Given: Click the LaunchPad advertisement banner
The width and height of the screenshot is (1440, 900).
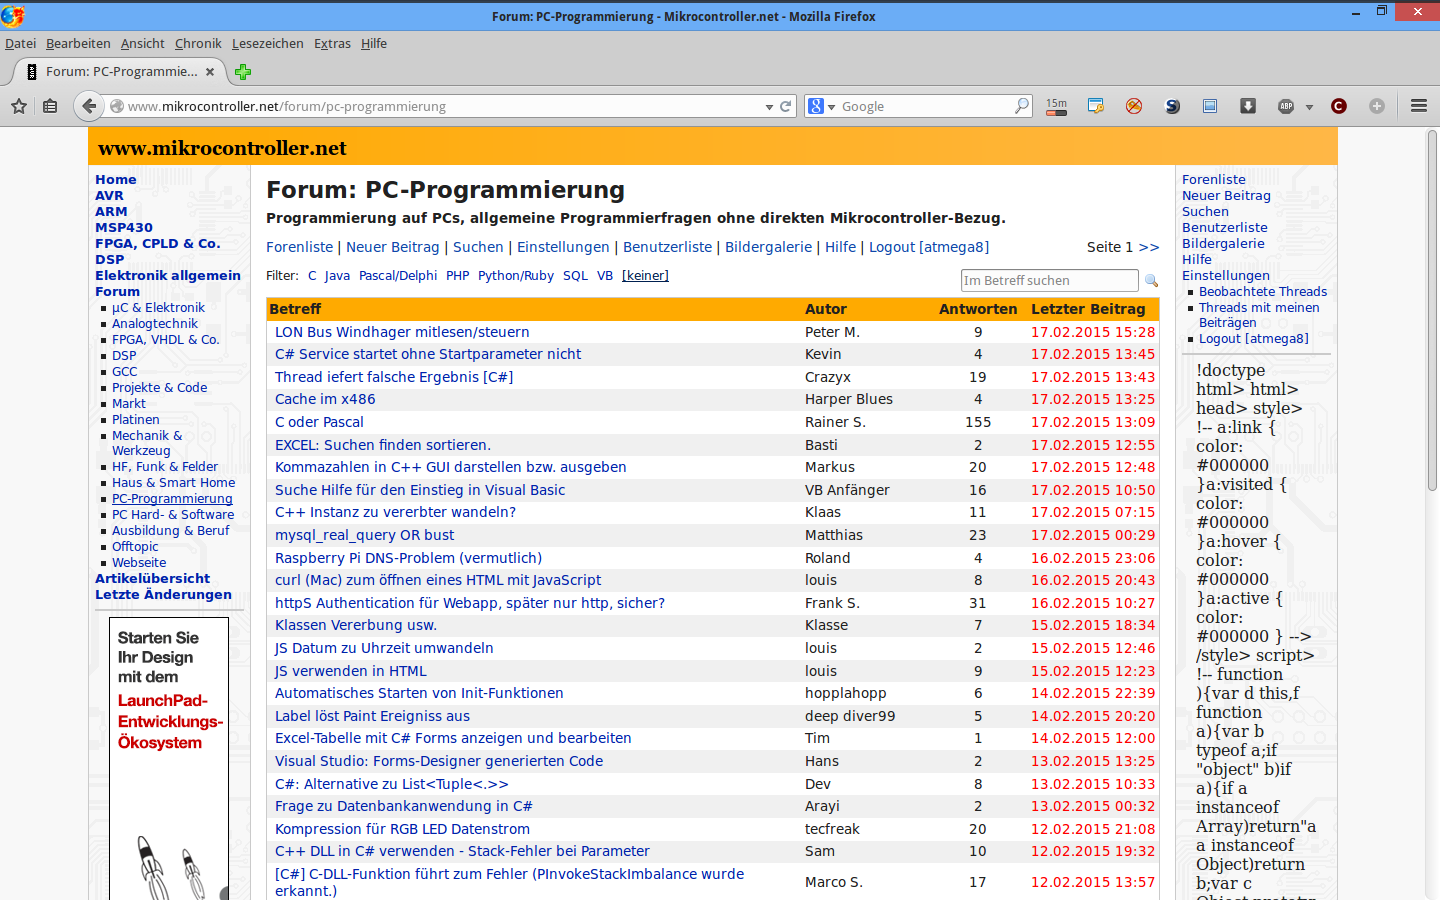Looking at the screenshot, I should [x=169, y=758].
